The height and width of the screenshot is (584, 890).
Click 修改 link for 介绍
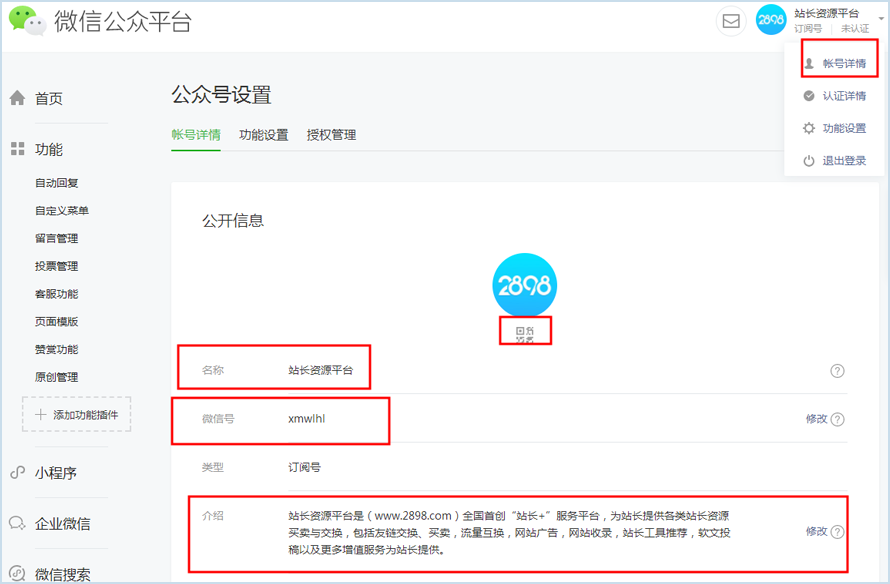(x=816, y=532)
